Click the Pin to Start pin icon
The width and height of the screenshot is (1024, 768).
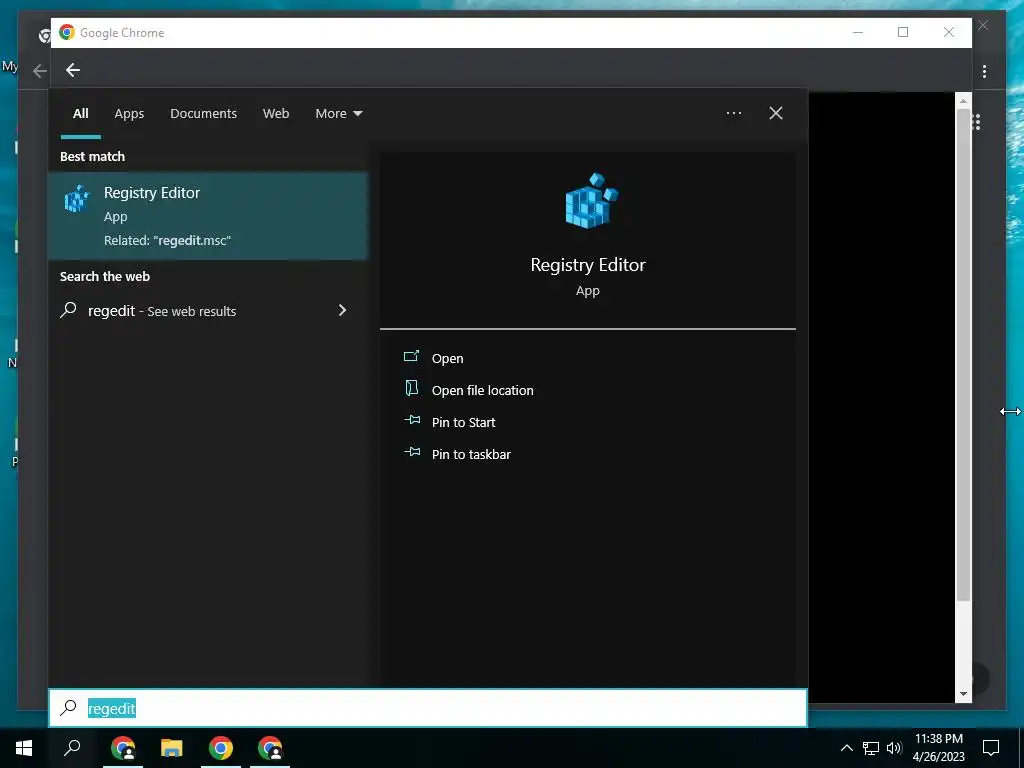pos(411,420)
